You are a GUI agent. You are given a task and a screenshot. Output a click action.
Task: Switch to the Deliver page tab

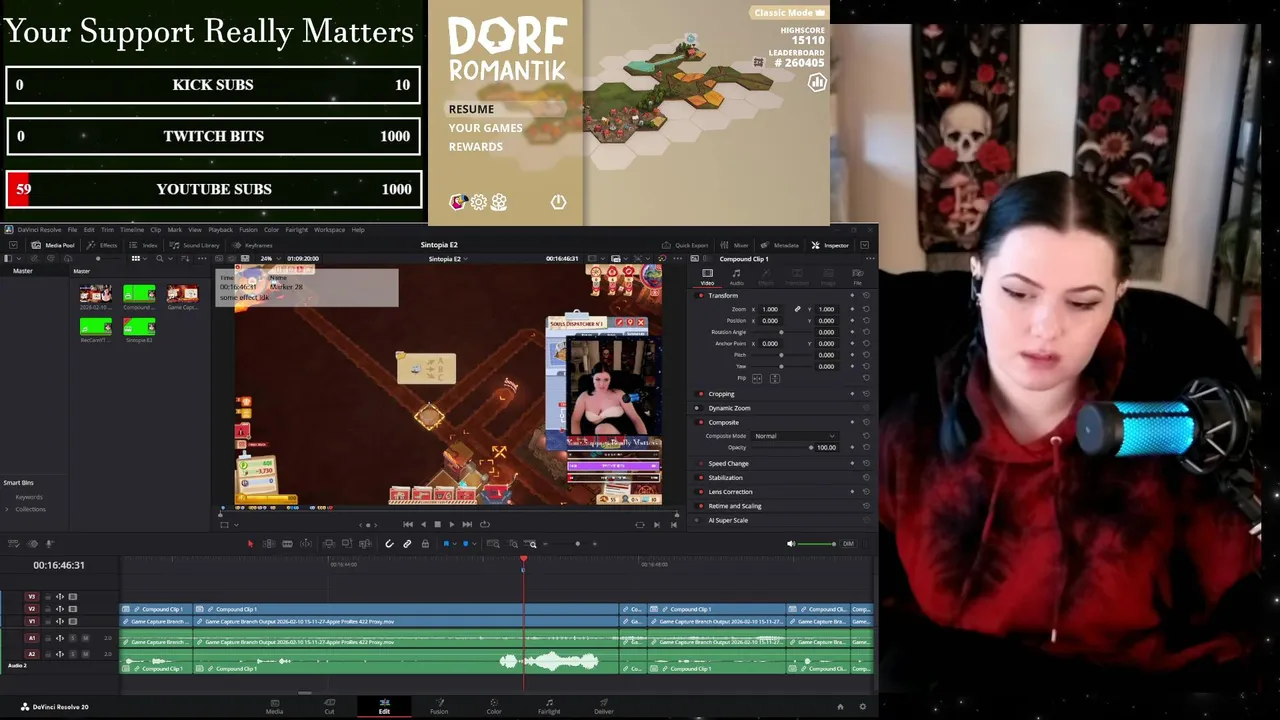(x=603, y=706)
